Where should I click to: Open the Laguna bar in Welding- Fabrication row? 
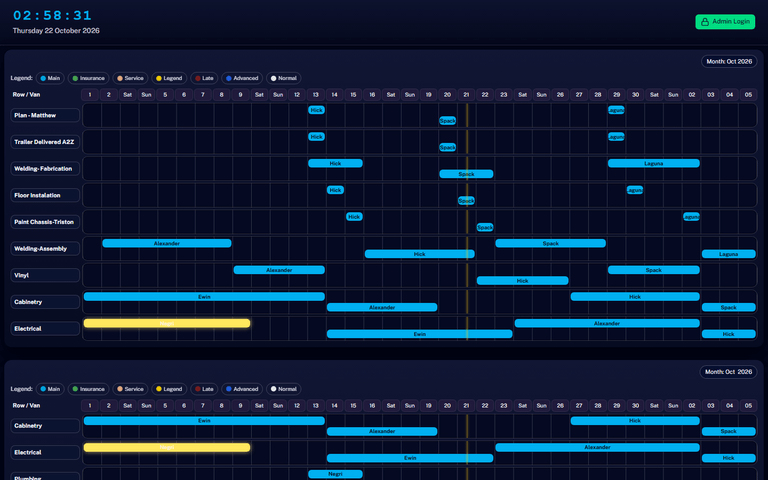point(654,163)
